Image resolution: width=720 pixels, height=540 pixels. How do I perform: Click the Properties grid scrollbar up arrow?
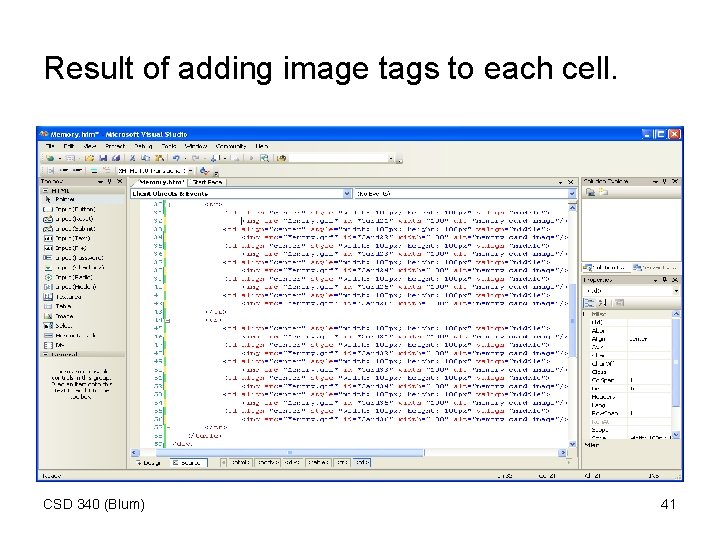tap(676, 314)
